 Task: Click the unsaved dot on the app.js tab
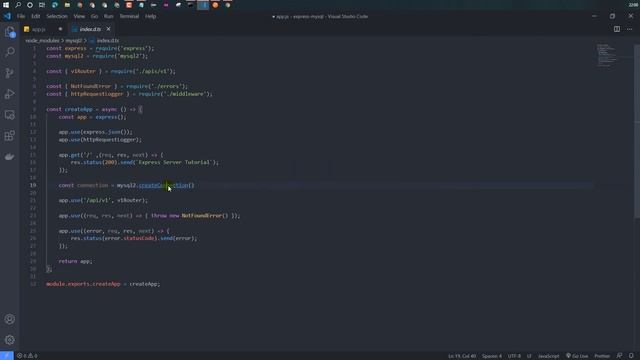click(60, 29)
